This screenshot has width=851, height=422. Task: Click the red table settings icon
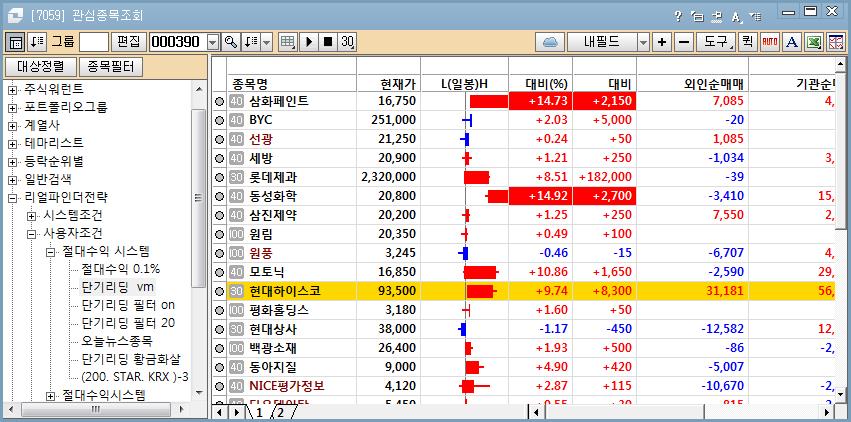[x=835, y=42]
